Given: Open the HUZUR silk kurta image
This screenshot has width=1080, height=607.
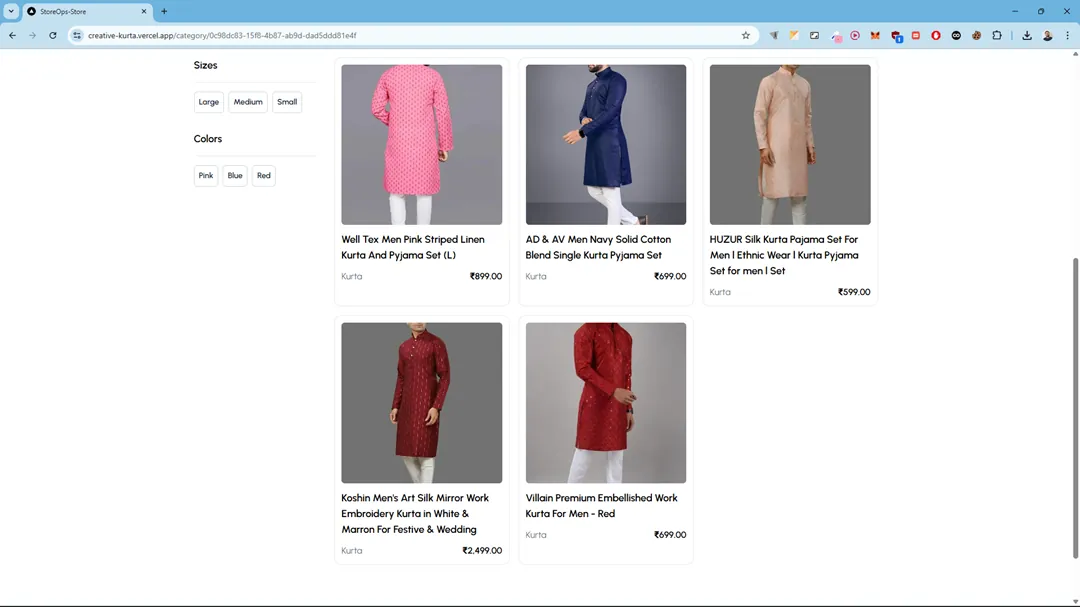Looking at the screenshot, I should pyautogui.click(x=790, y=145).
